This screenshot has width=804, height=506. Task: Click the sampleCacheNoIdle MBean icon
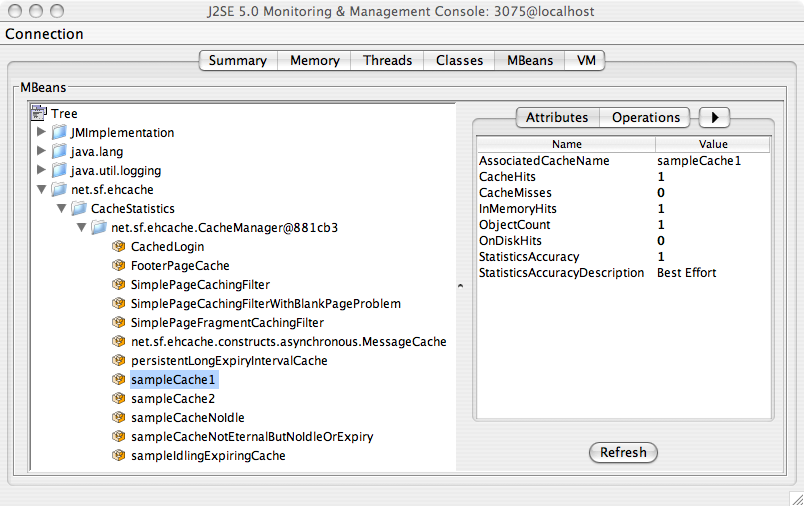click(118, 417)
